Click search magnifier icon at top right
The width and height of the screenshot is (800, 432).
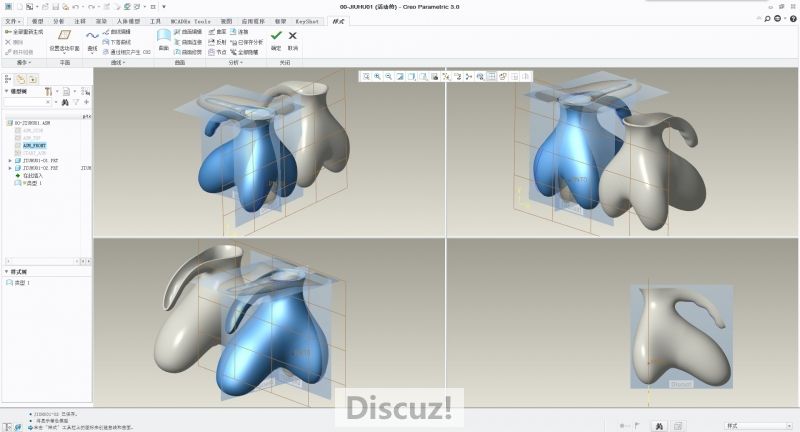[x=767, y=19]
